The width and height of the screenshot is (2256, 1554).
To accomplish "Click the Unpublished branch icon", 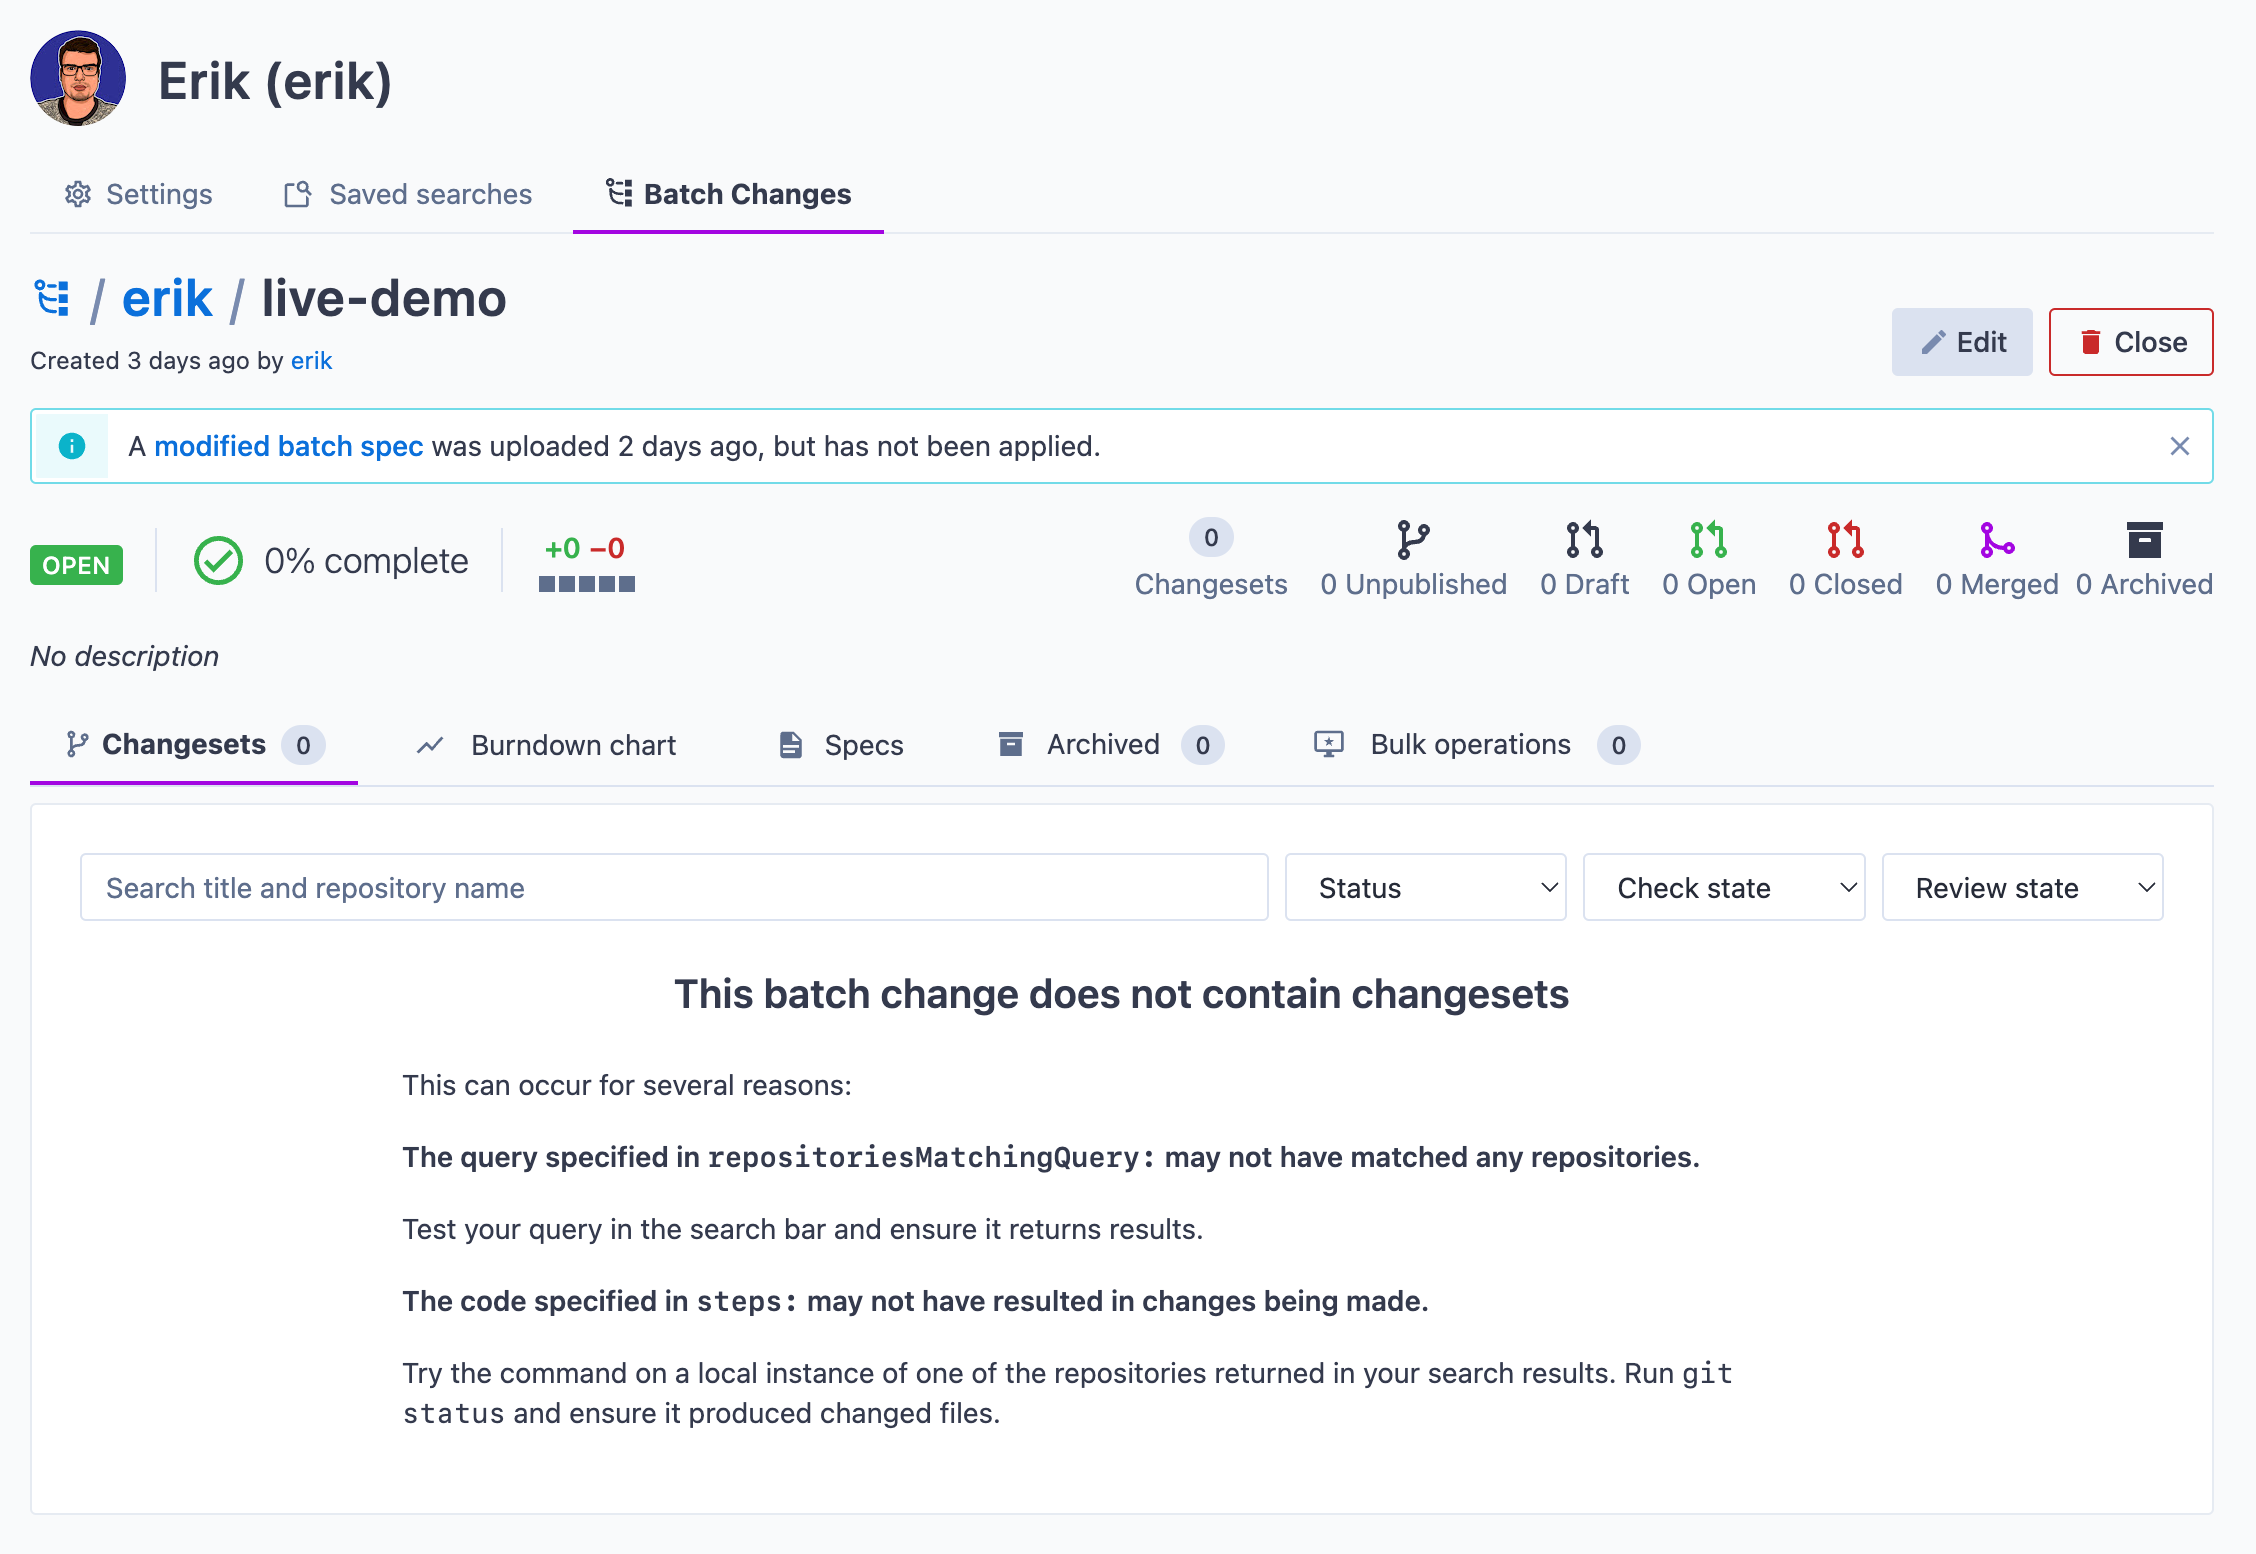I will click(1412, 540).
